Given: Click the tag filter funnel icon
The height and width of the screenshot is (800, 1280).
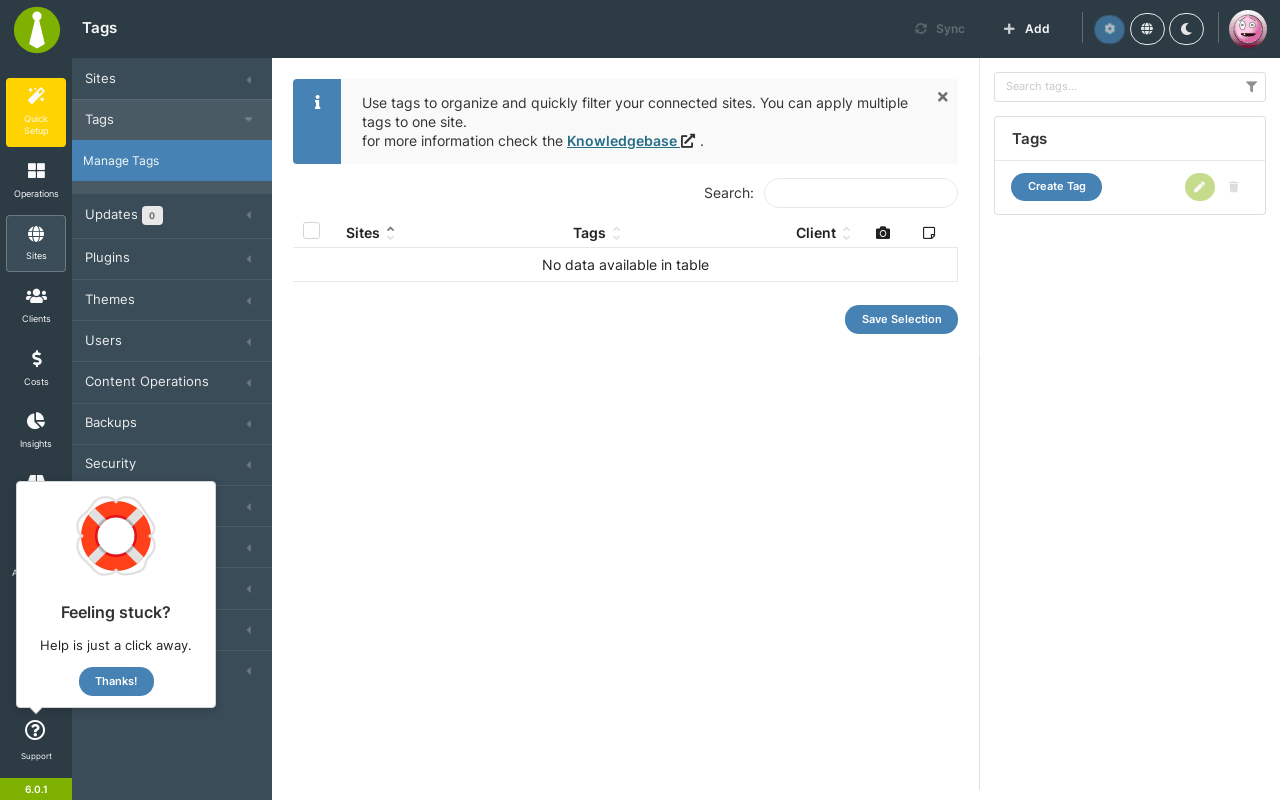Looking at the screenshot, I should coord(1251,87).
